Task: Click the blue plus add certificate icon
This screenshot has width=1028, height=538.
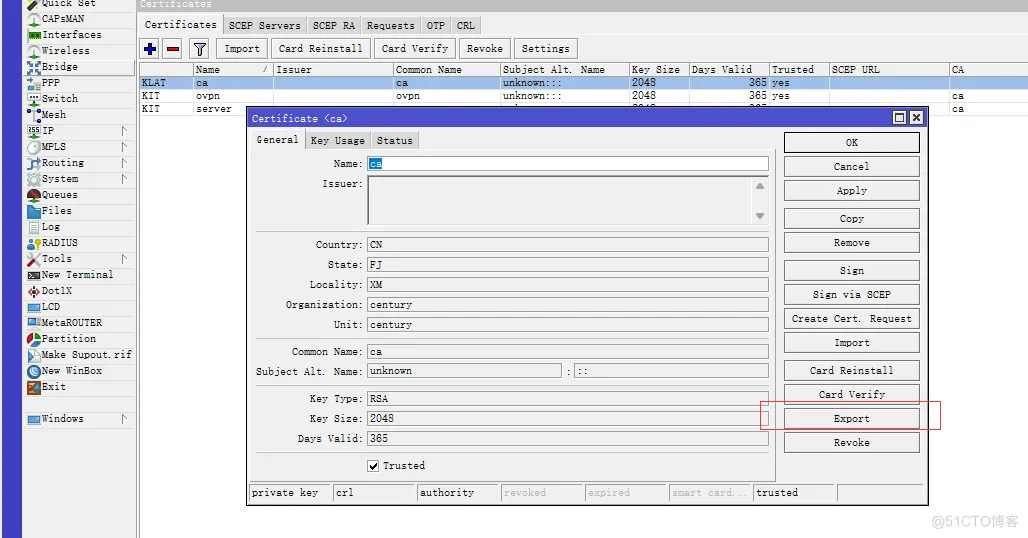Action: [x=150, y=48]
